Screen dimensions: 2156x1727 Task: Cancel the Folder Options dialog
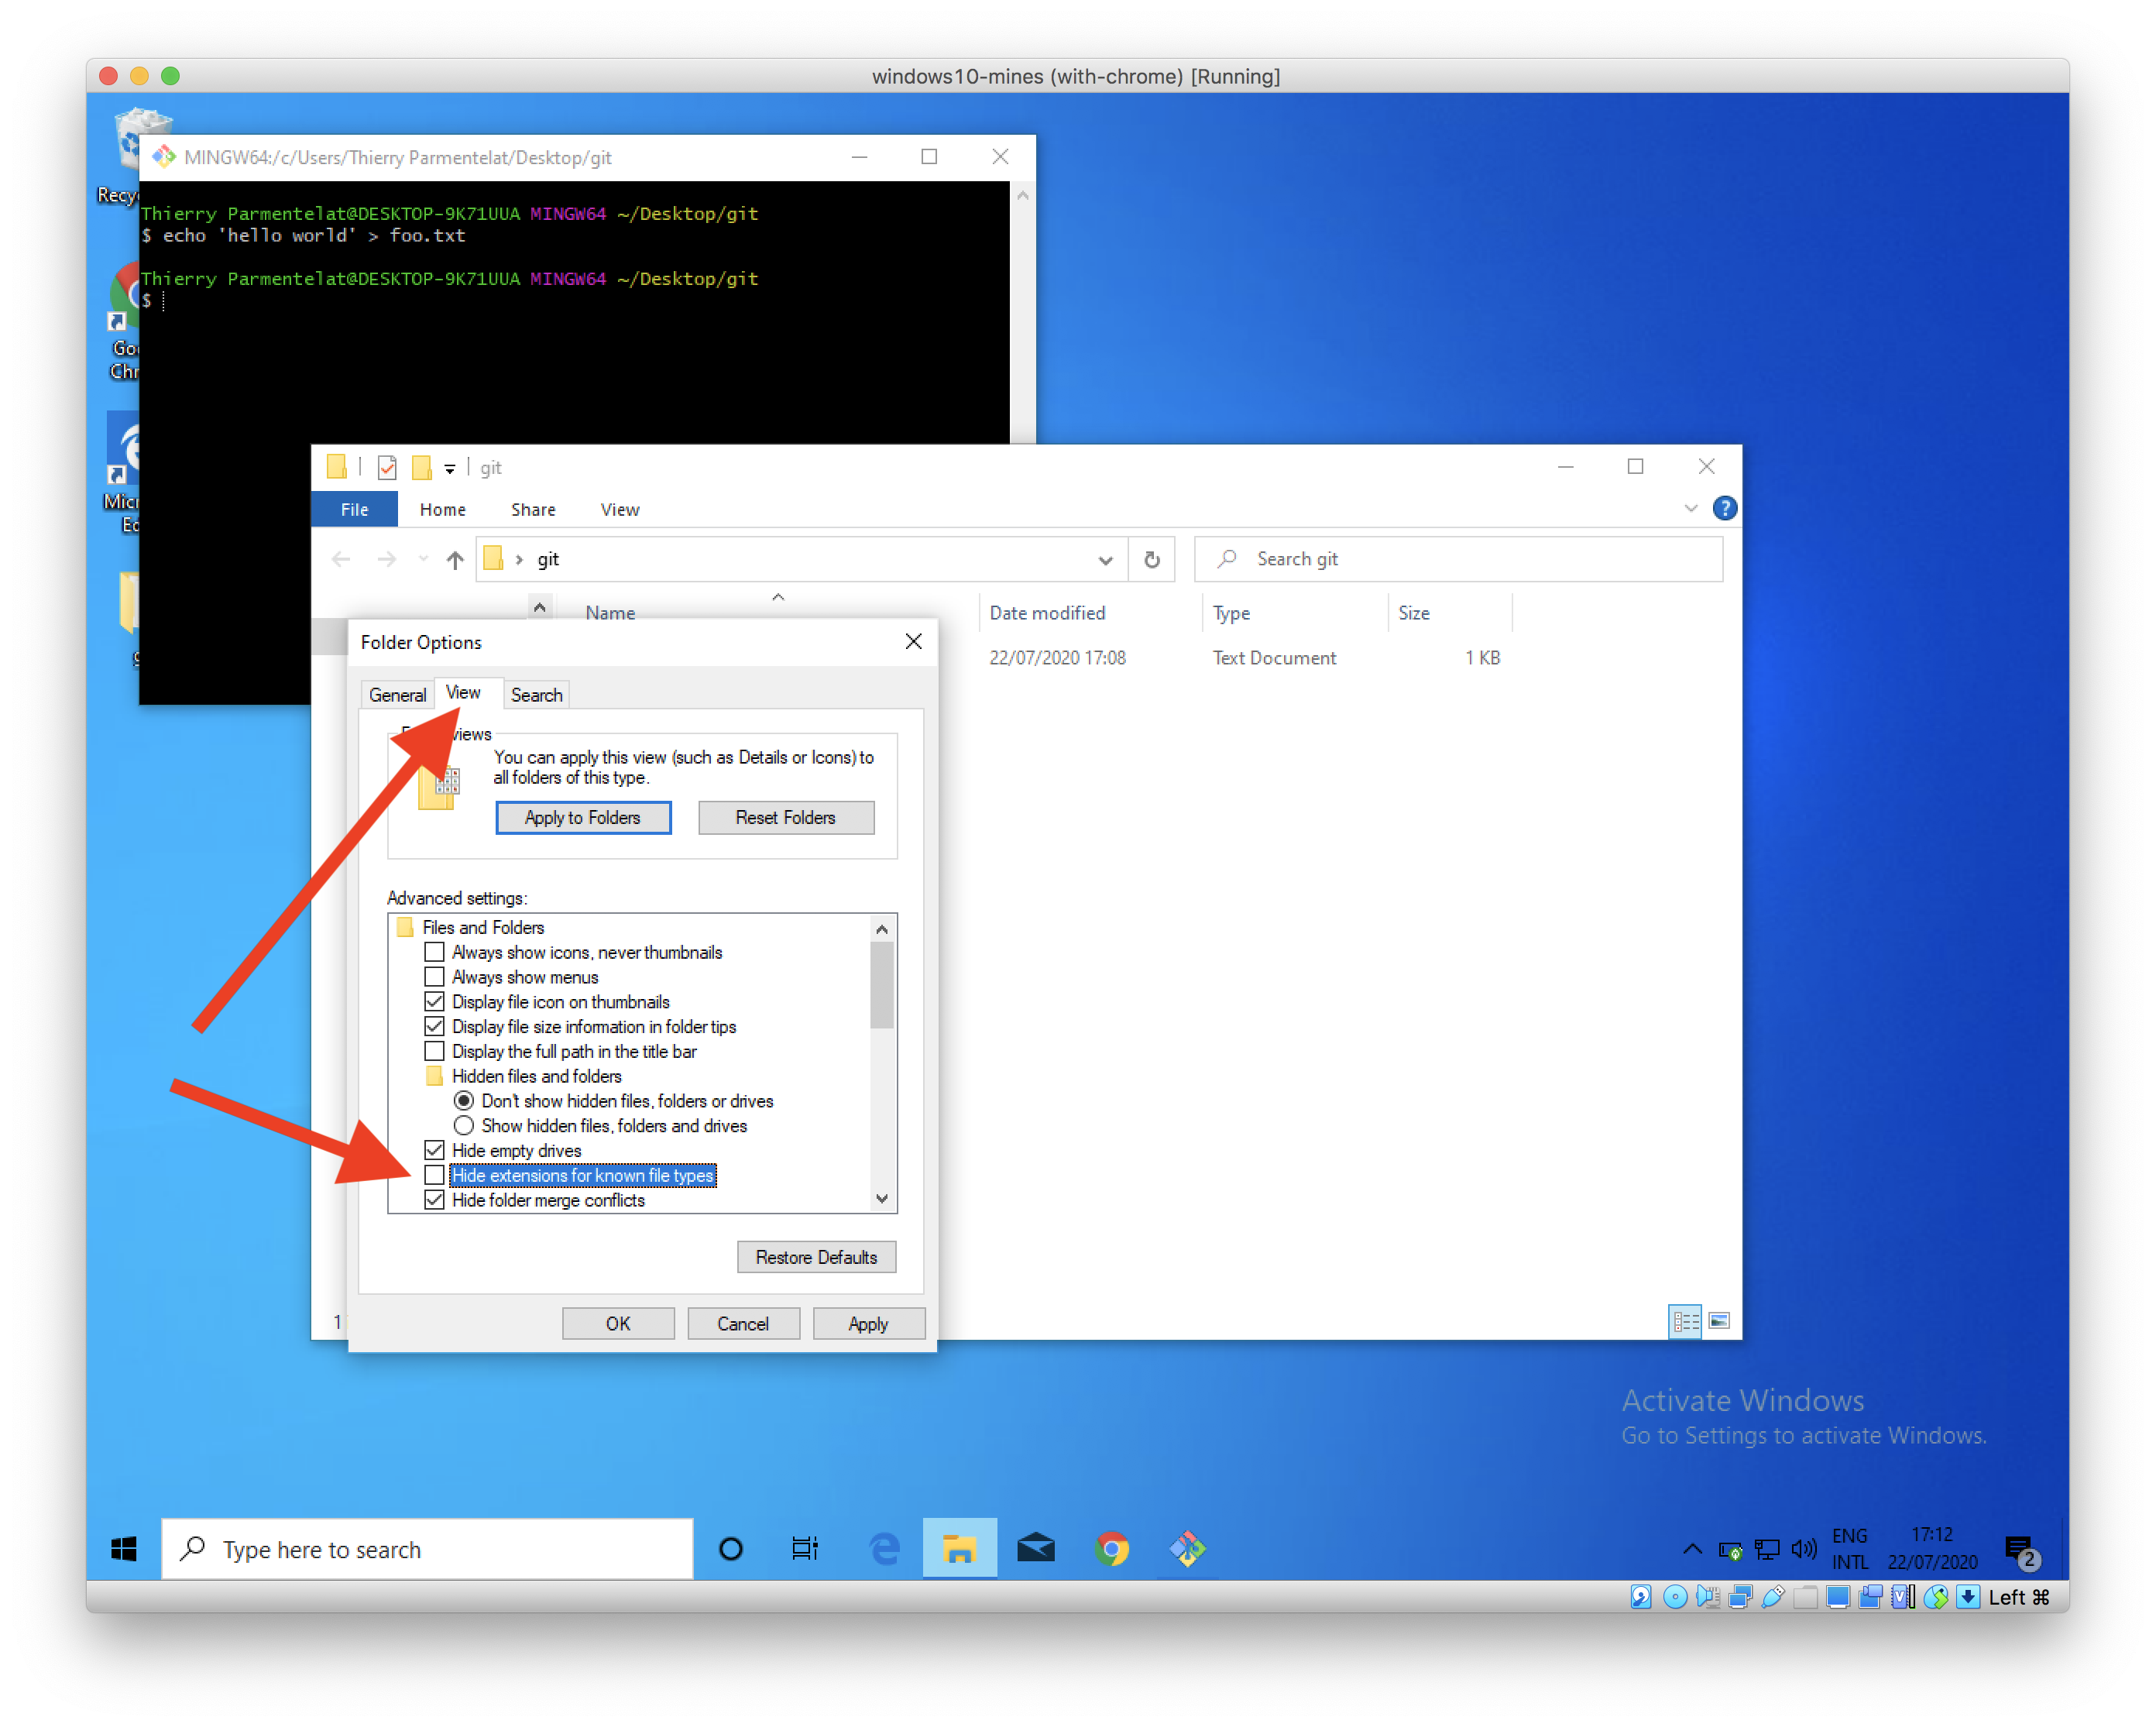743,1323
